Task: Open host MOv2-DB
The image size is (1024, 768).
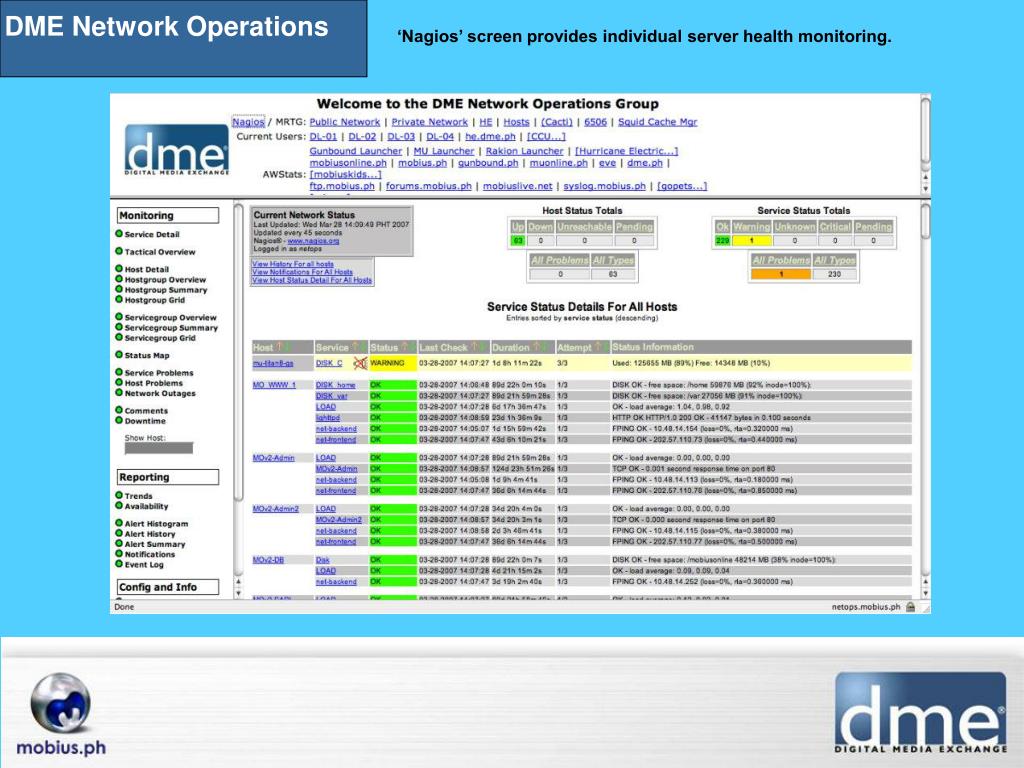Action: click(268, 560)
